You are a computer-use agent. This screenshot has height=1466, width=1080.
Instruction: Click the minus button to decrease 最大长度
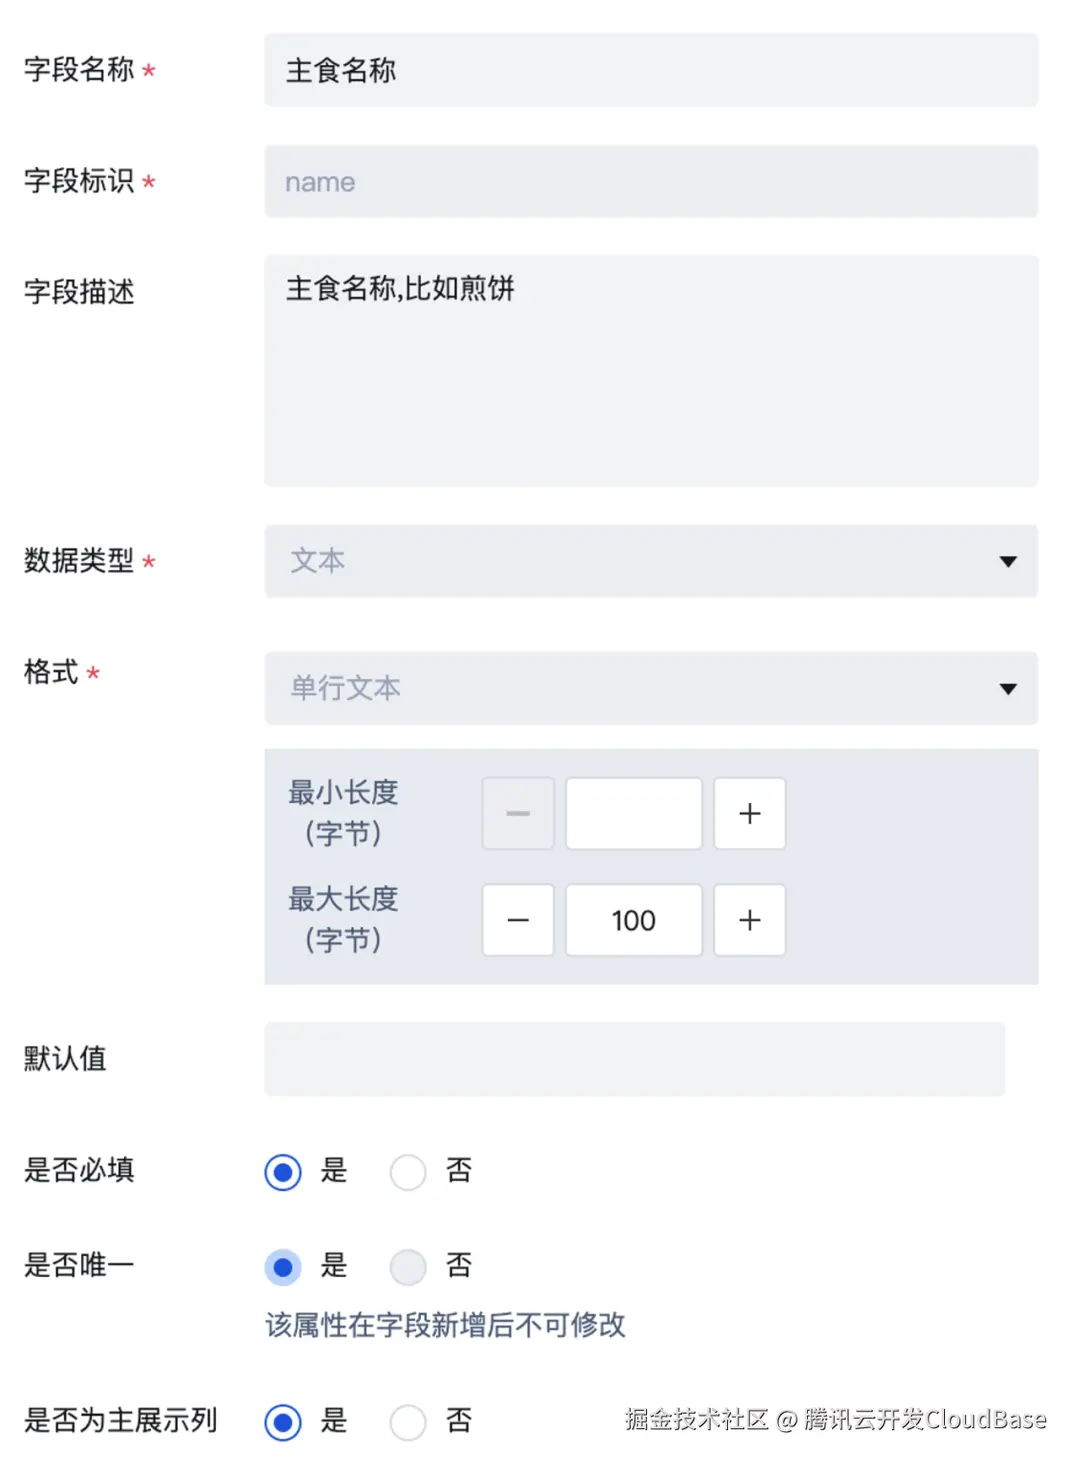point(518,920)
